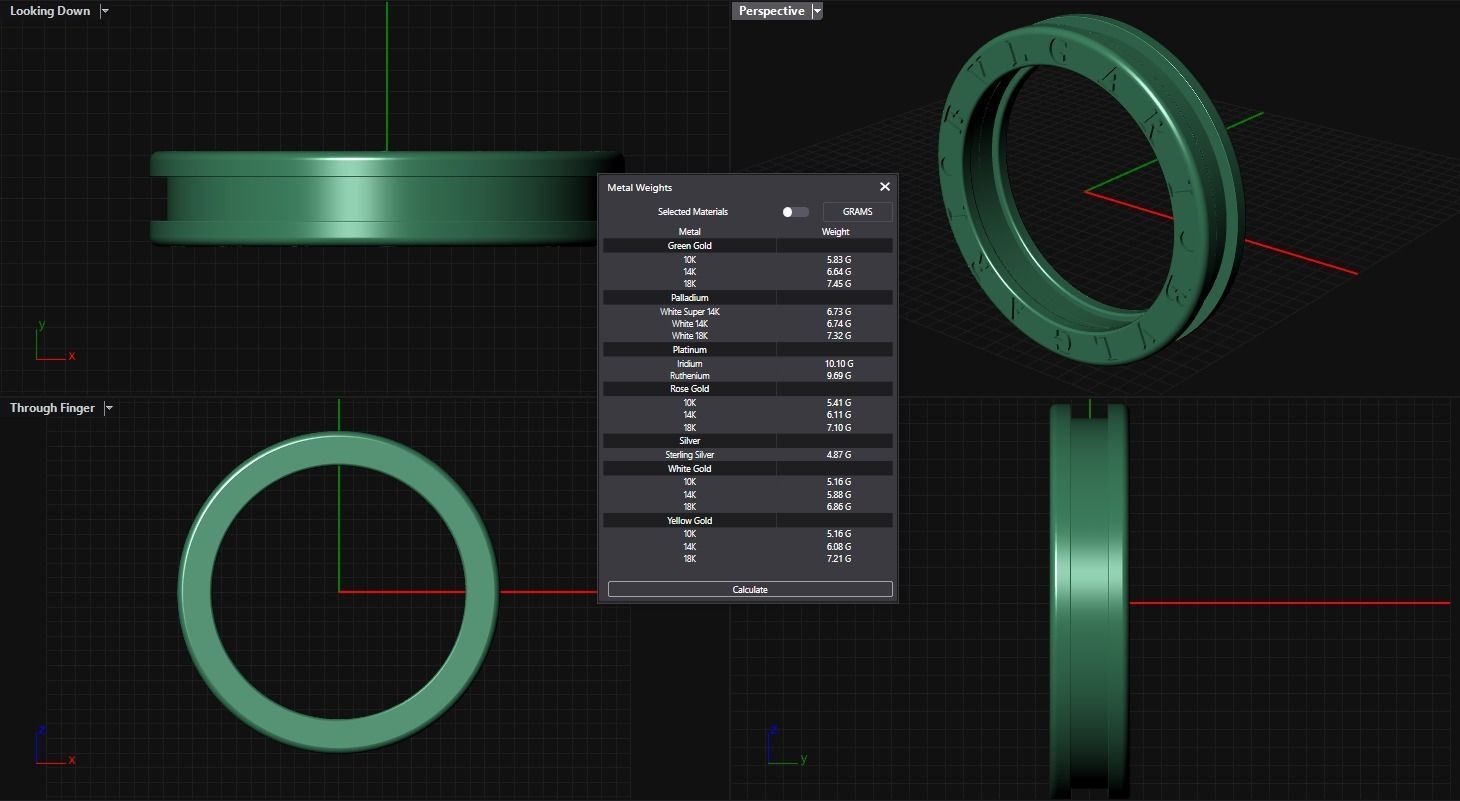Select the Sterling Silver row
1460x801 pixels.
coord(748,455)
